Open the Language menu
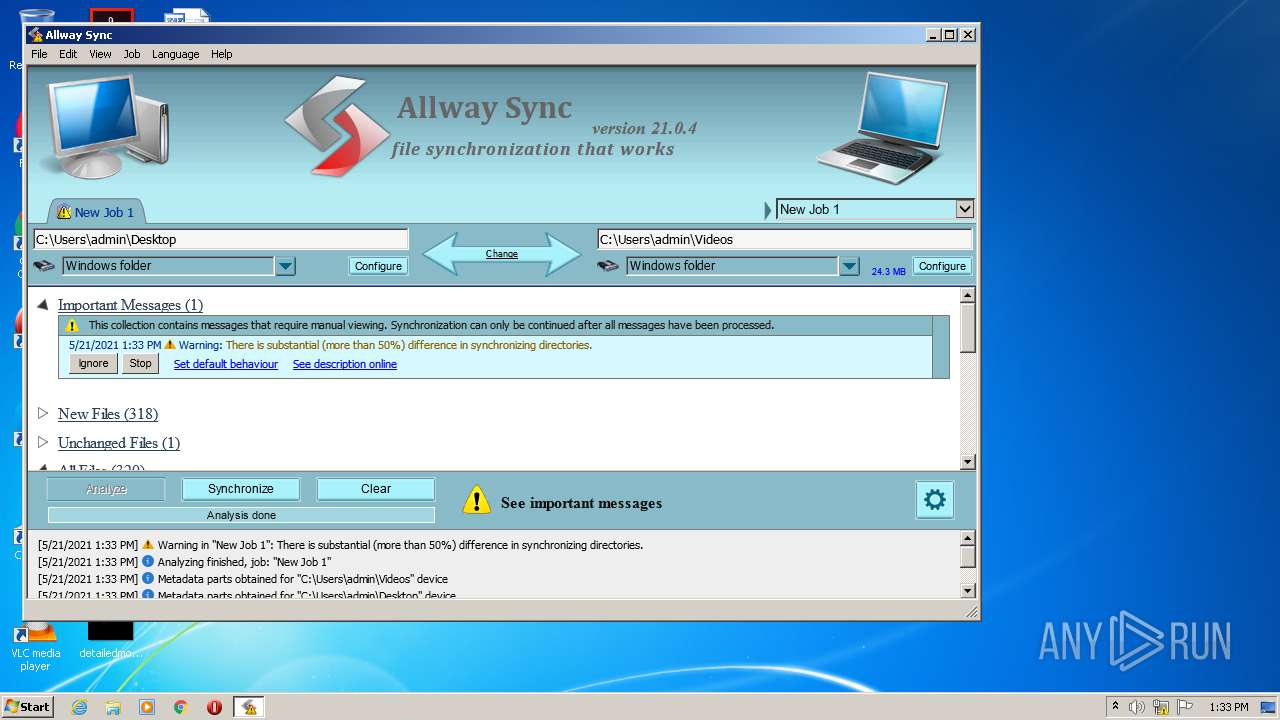 (176, 54)
